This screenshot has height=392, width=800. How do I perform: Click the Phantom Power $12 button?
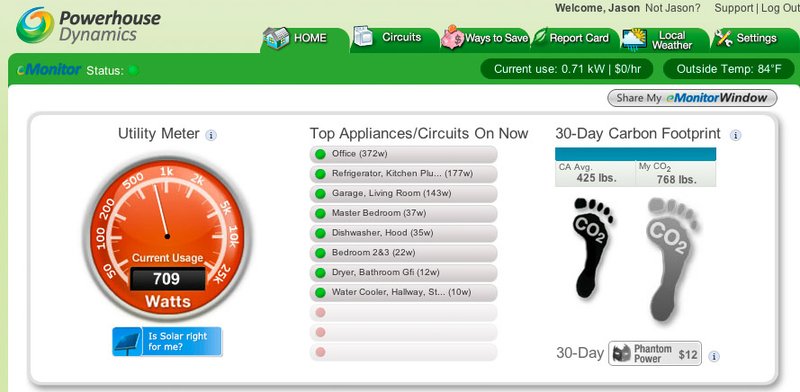coord(655,353)
